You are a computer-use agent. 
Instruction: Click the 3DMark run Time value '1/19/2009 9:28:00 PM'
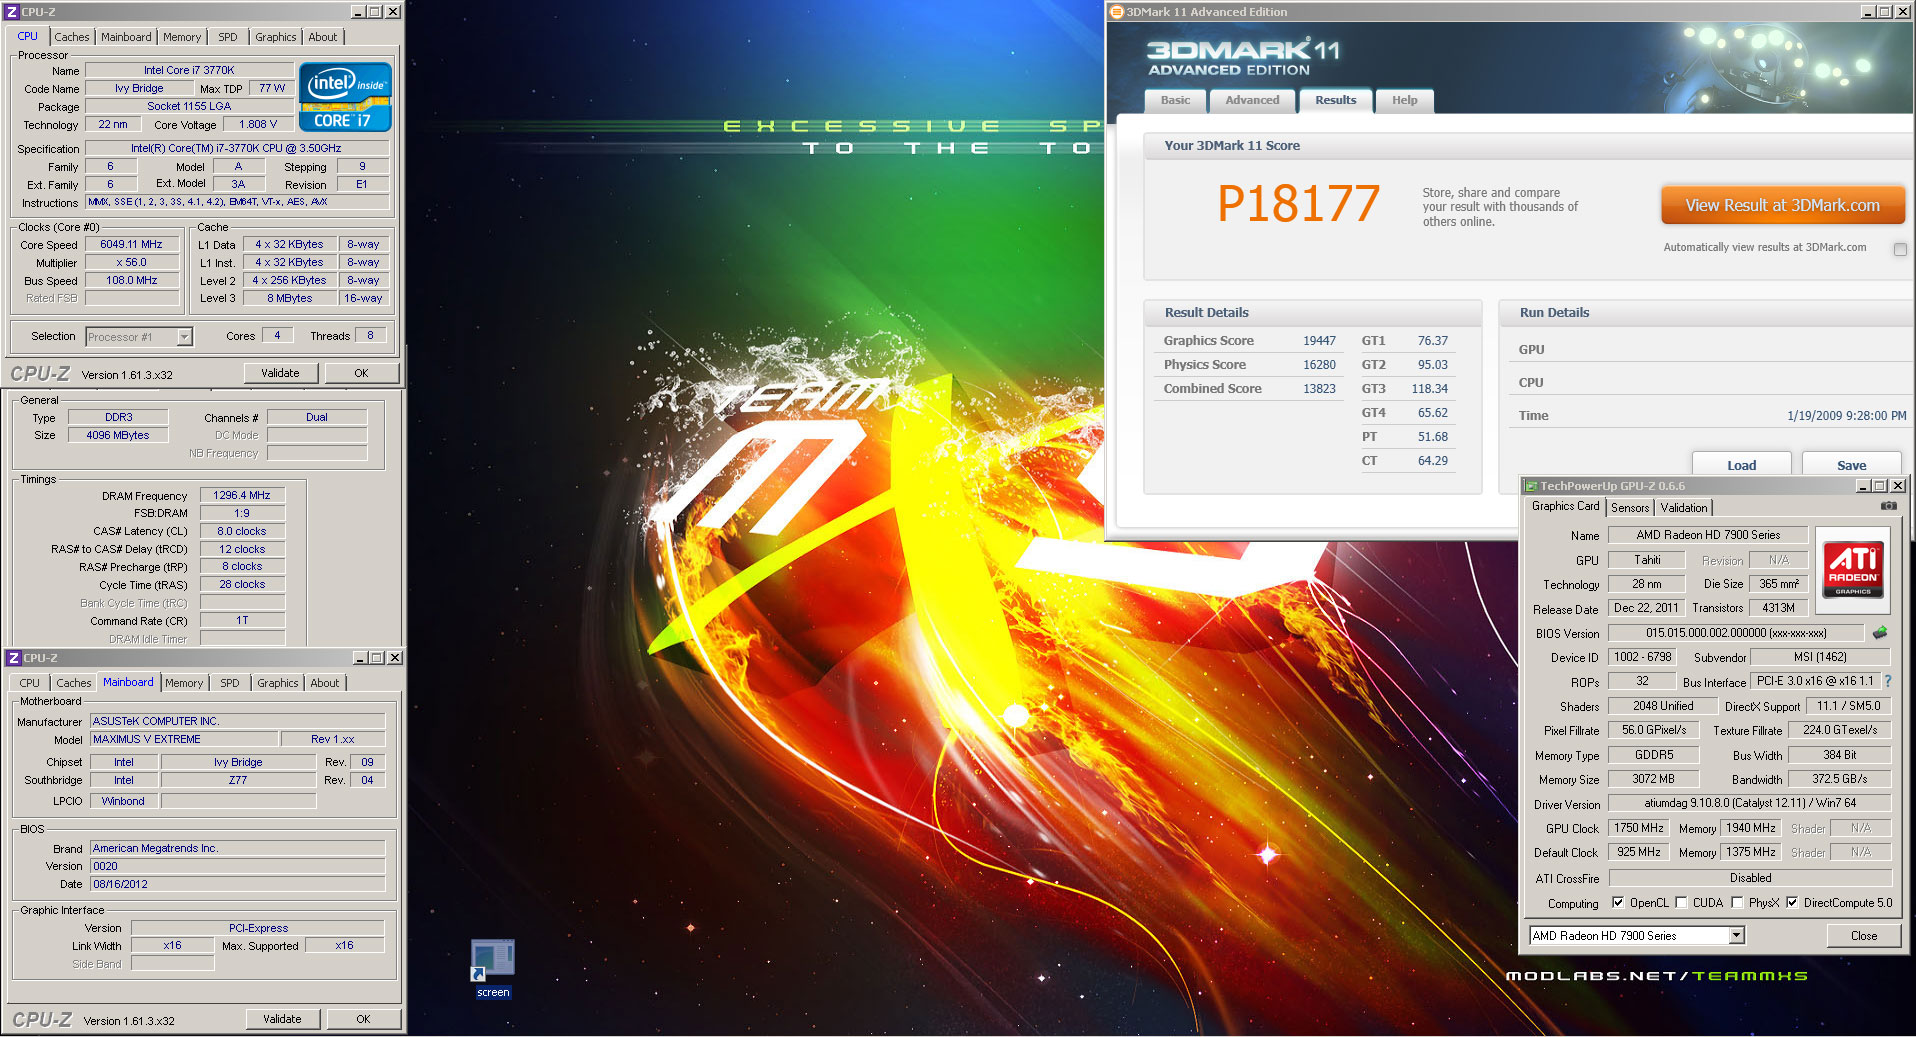point(1846,416)
